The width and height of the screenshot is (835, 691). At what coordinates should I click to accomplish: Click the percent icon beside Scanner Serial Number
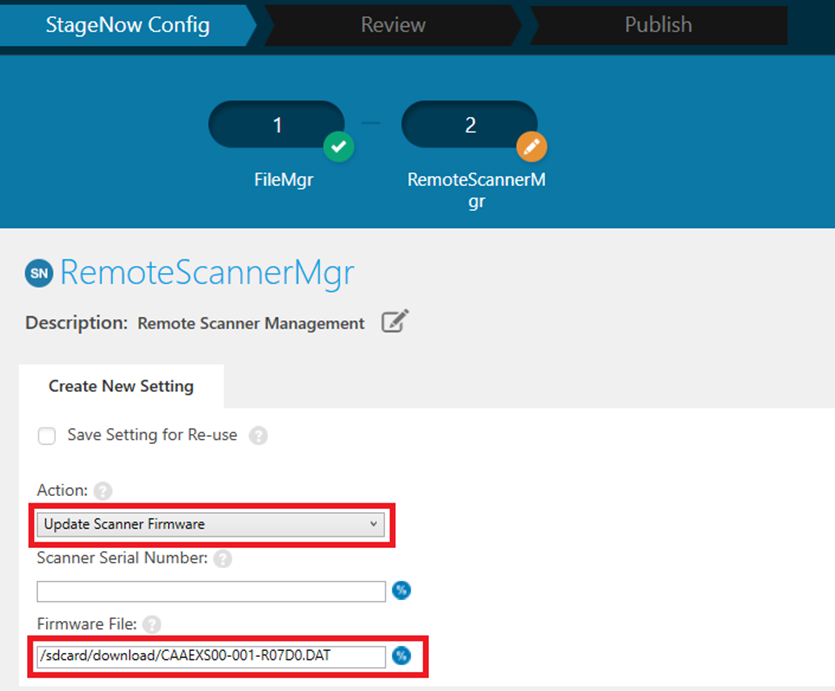pyautogui.click(x=401, y=591)
